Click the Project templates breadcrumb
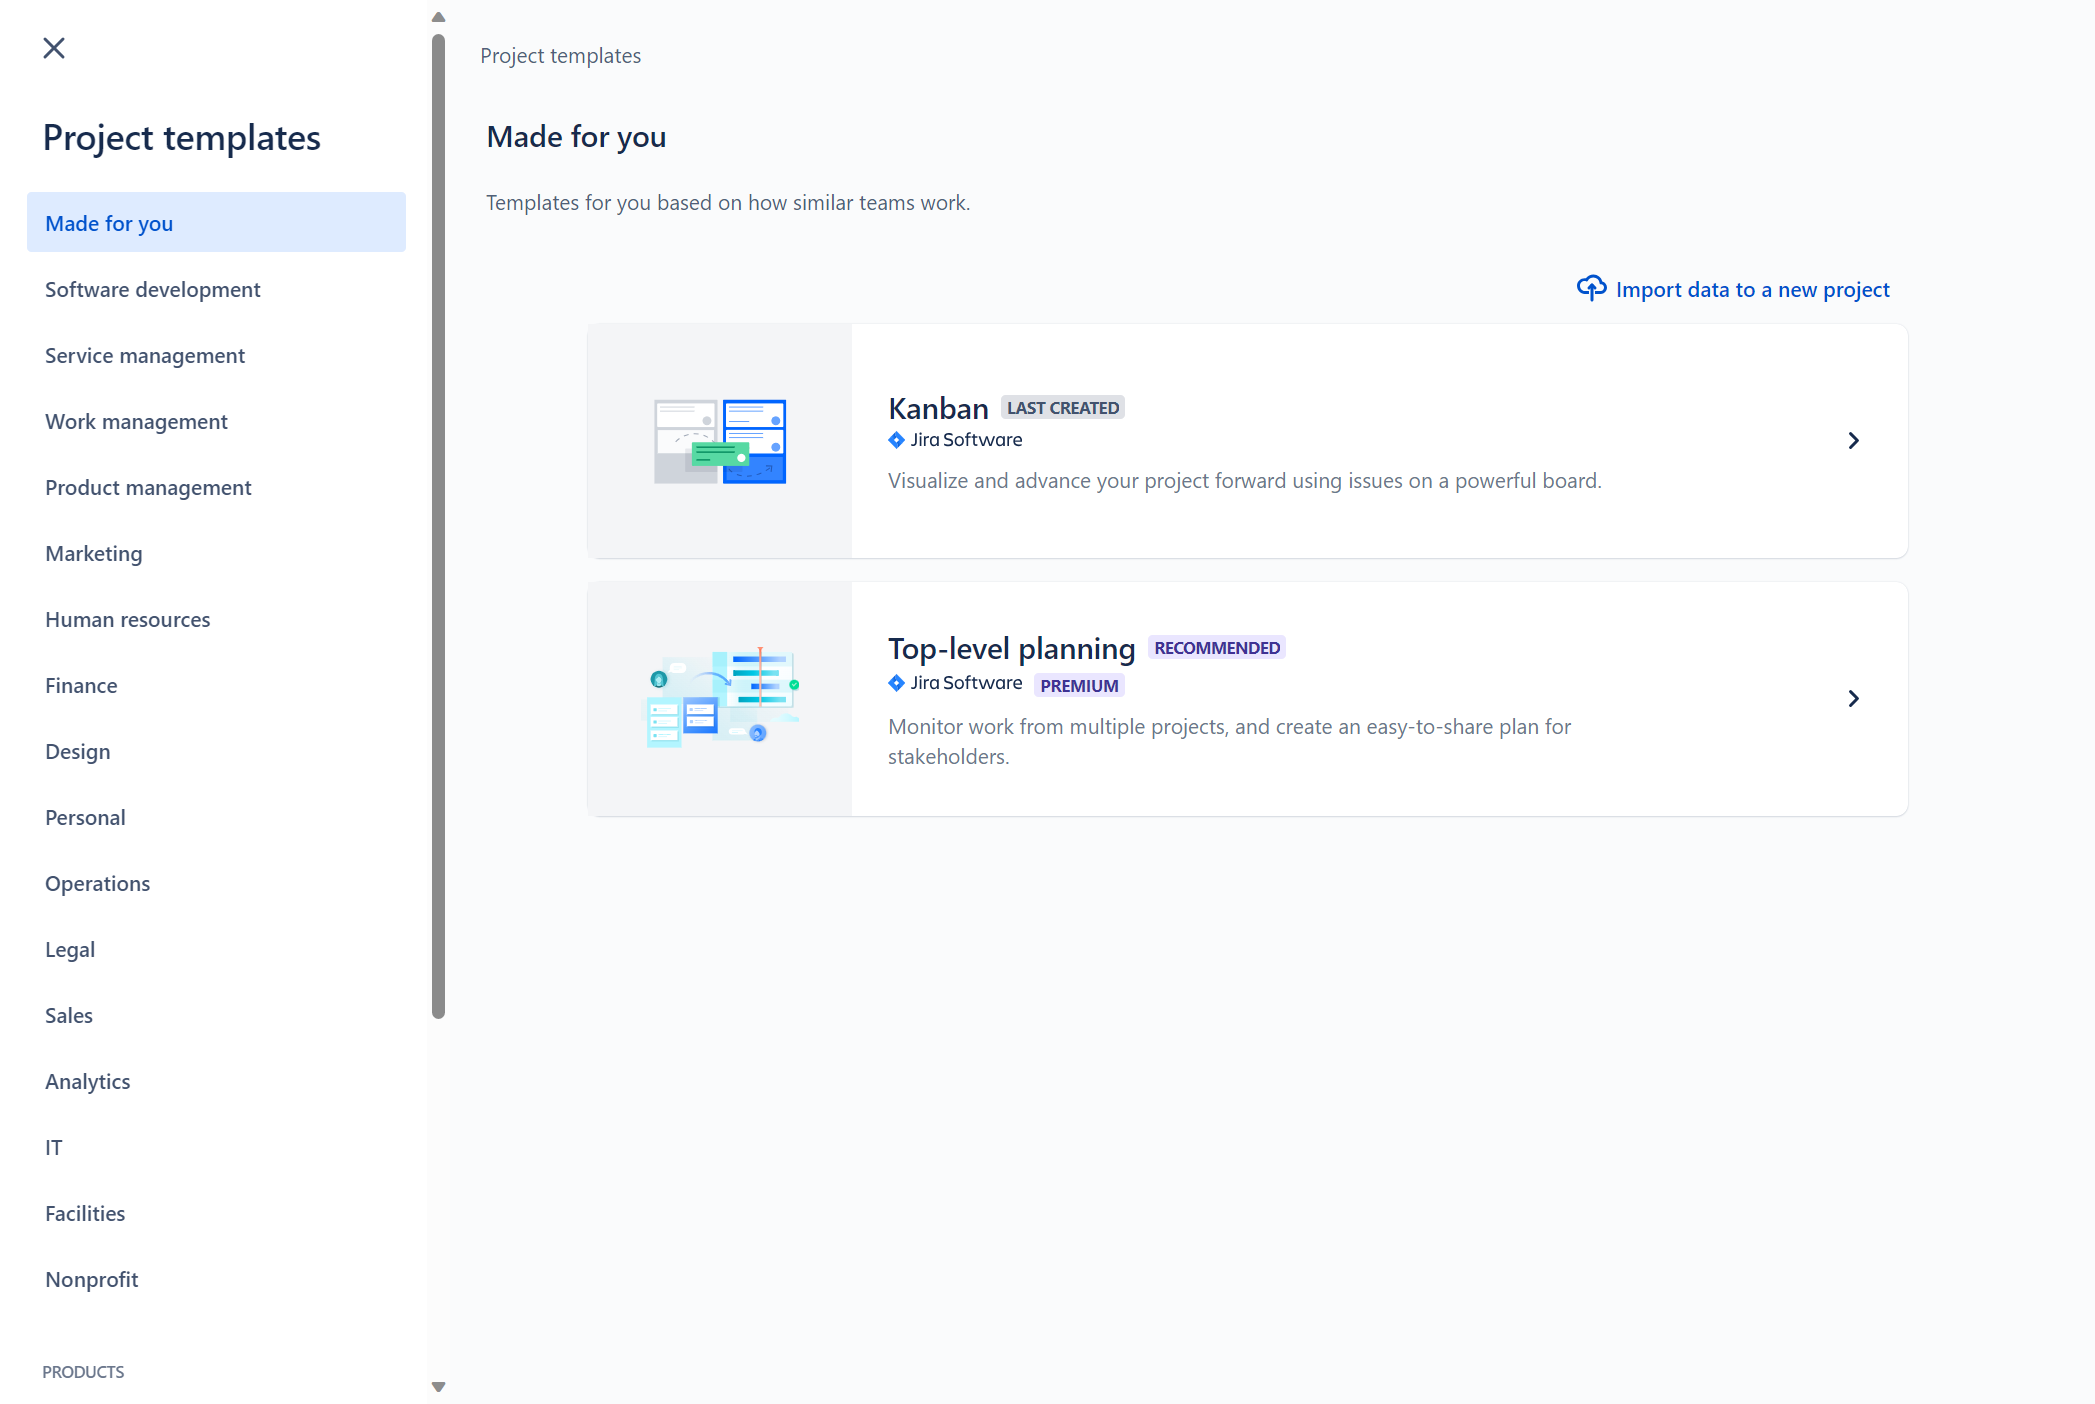 [561, 55]
